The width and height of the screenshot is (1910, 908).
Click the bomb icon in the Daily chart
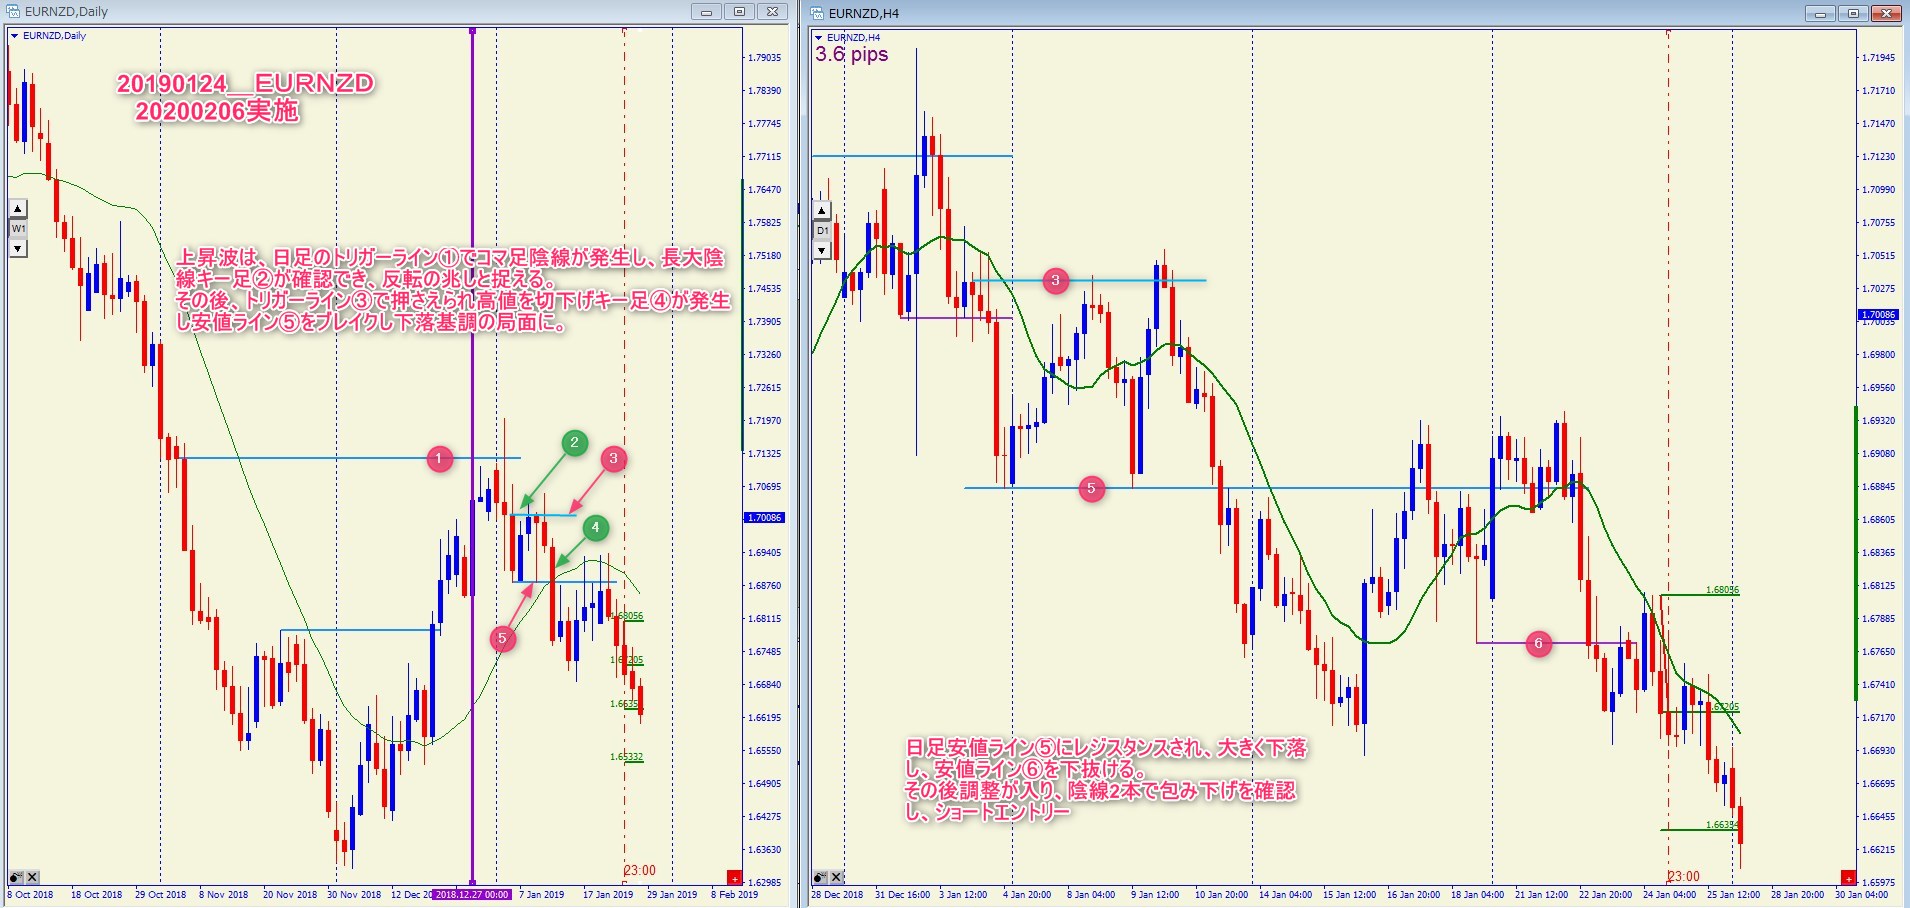point(16,877)
